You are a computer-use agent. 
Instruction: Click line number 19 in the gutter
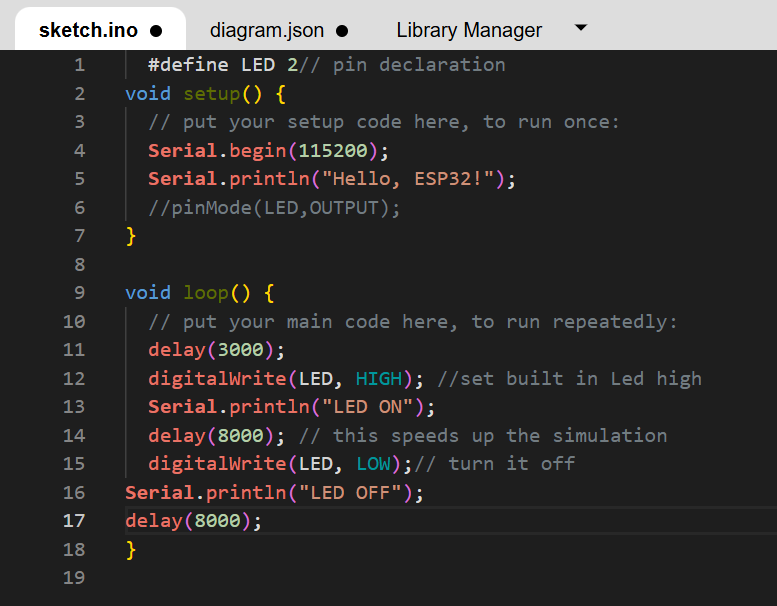point(74,578)
